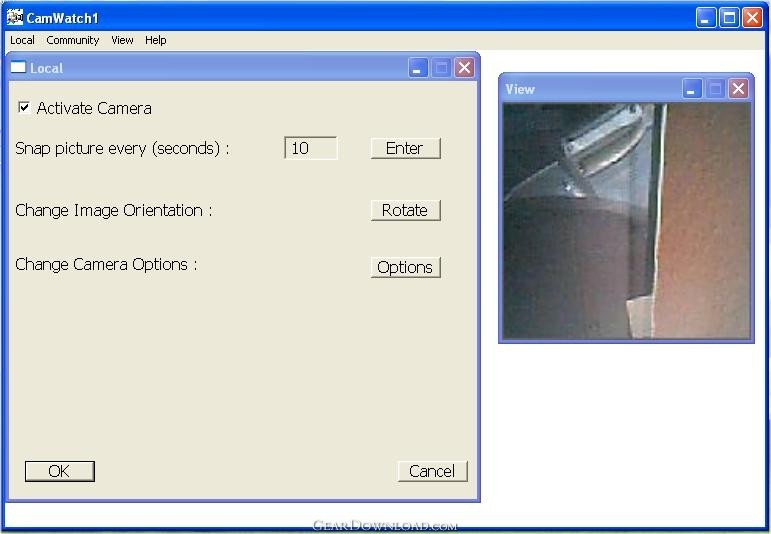
Task: Close the CamWatch1 main window
Action: [752, 18]
